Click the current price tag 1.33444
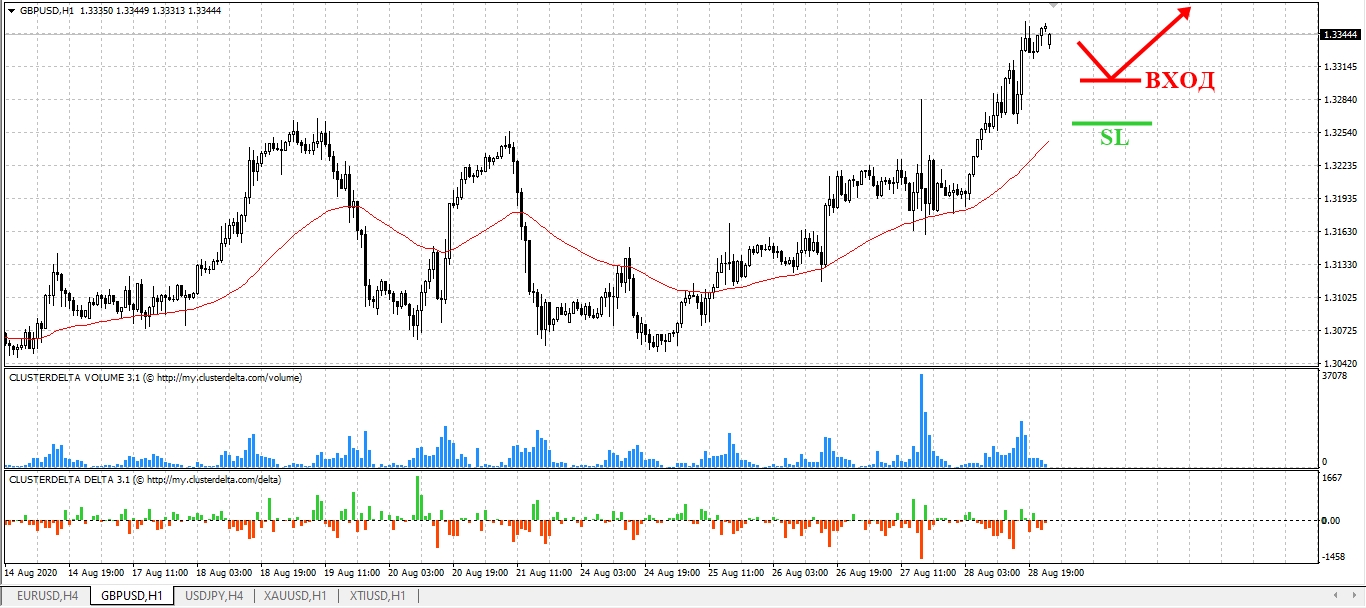This screenshot has height=608, width=1366. pyautogui.click(x=1340, y=35)
